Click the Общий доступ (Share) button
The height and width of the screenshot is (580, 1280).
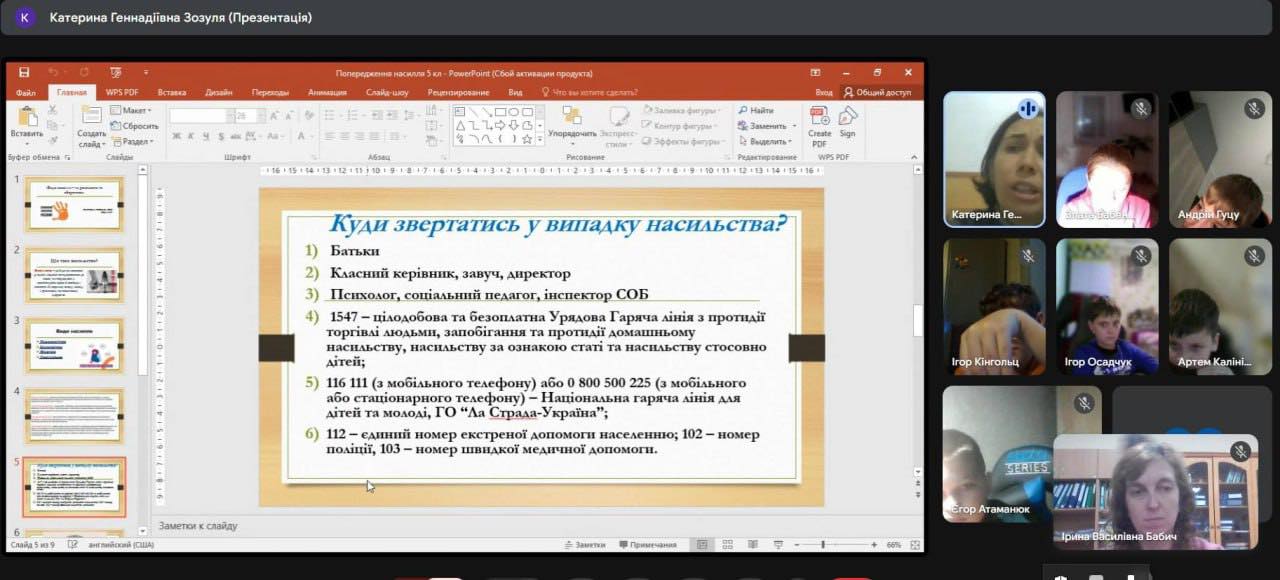pos(876,92)
